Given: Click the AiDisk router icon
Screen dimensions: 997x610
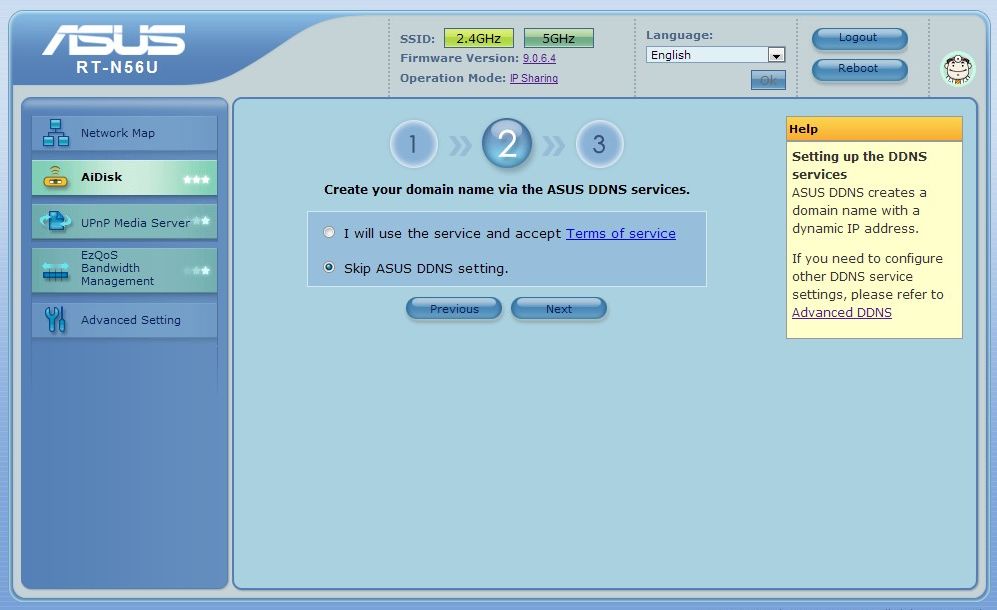Looking at the screenshot, I should pyautogui.click(x=55, y=178).
